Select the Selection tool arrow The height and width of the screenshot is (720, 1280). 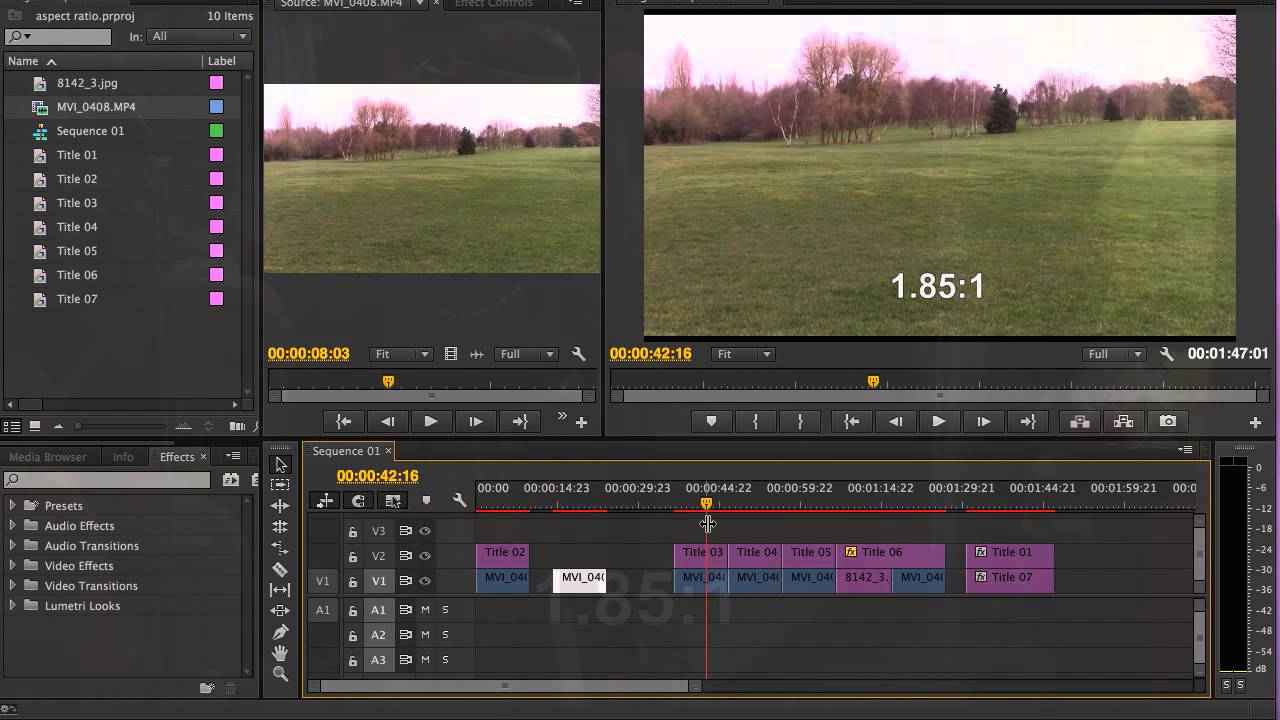[280, 465]
